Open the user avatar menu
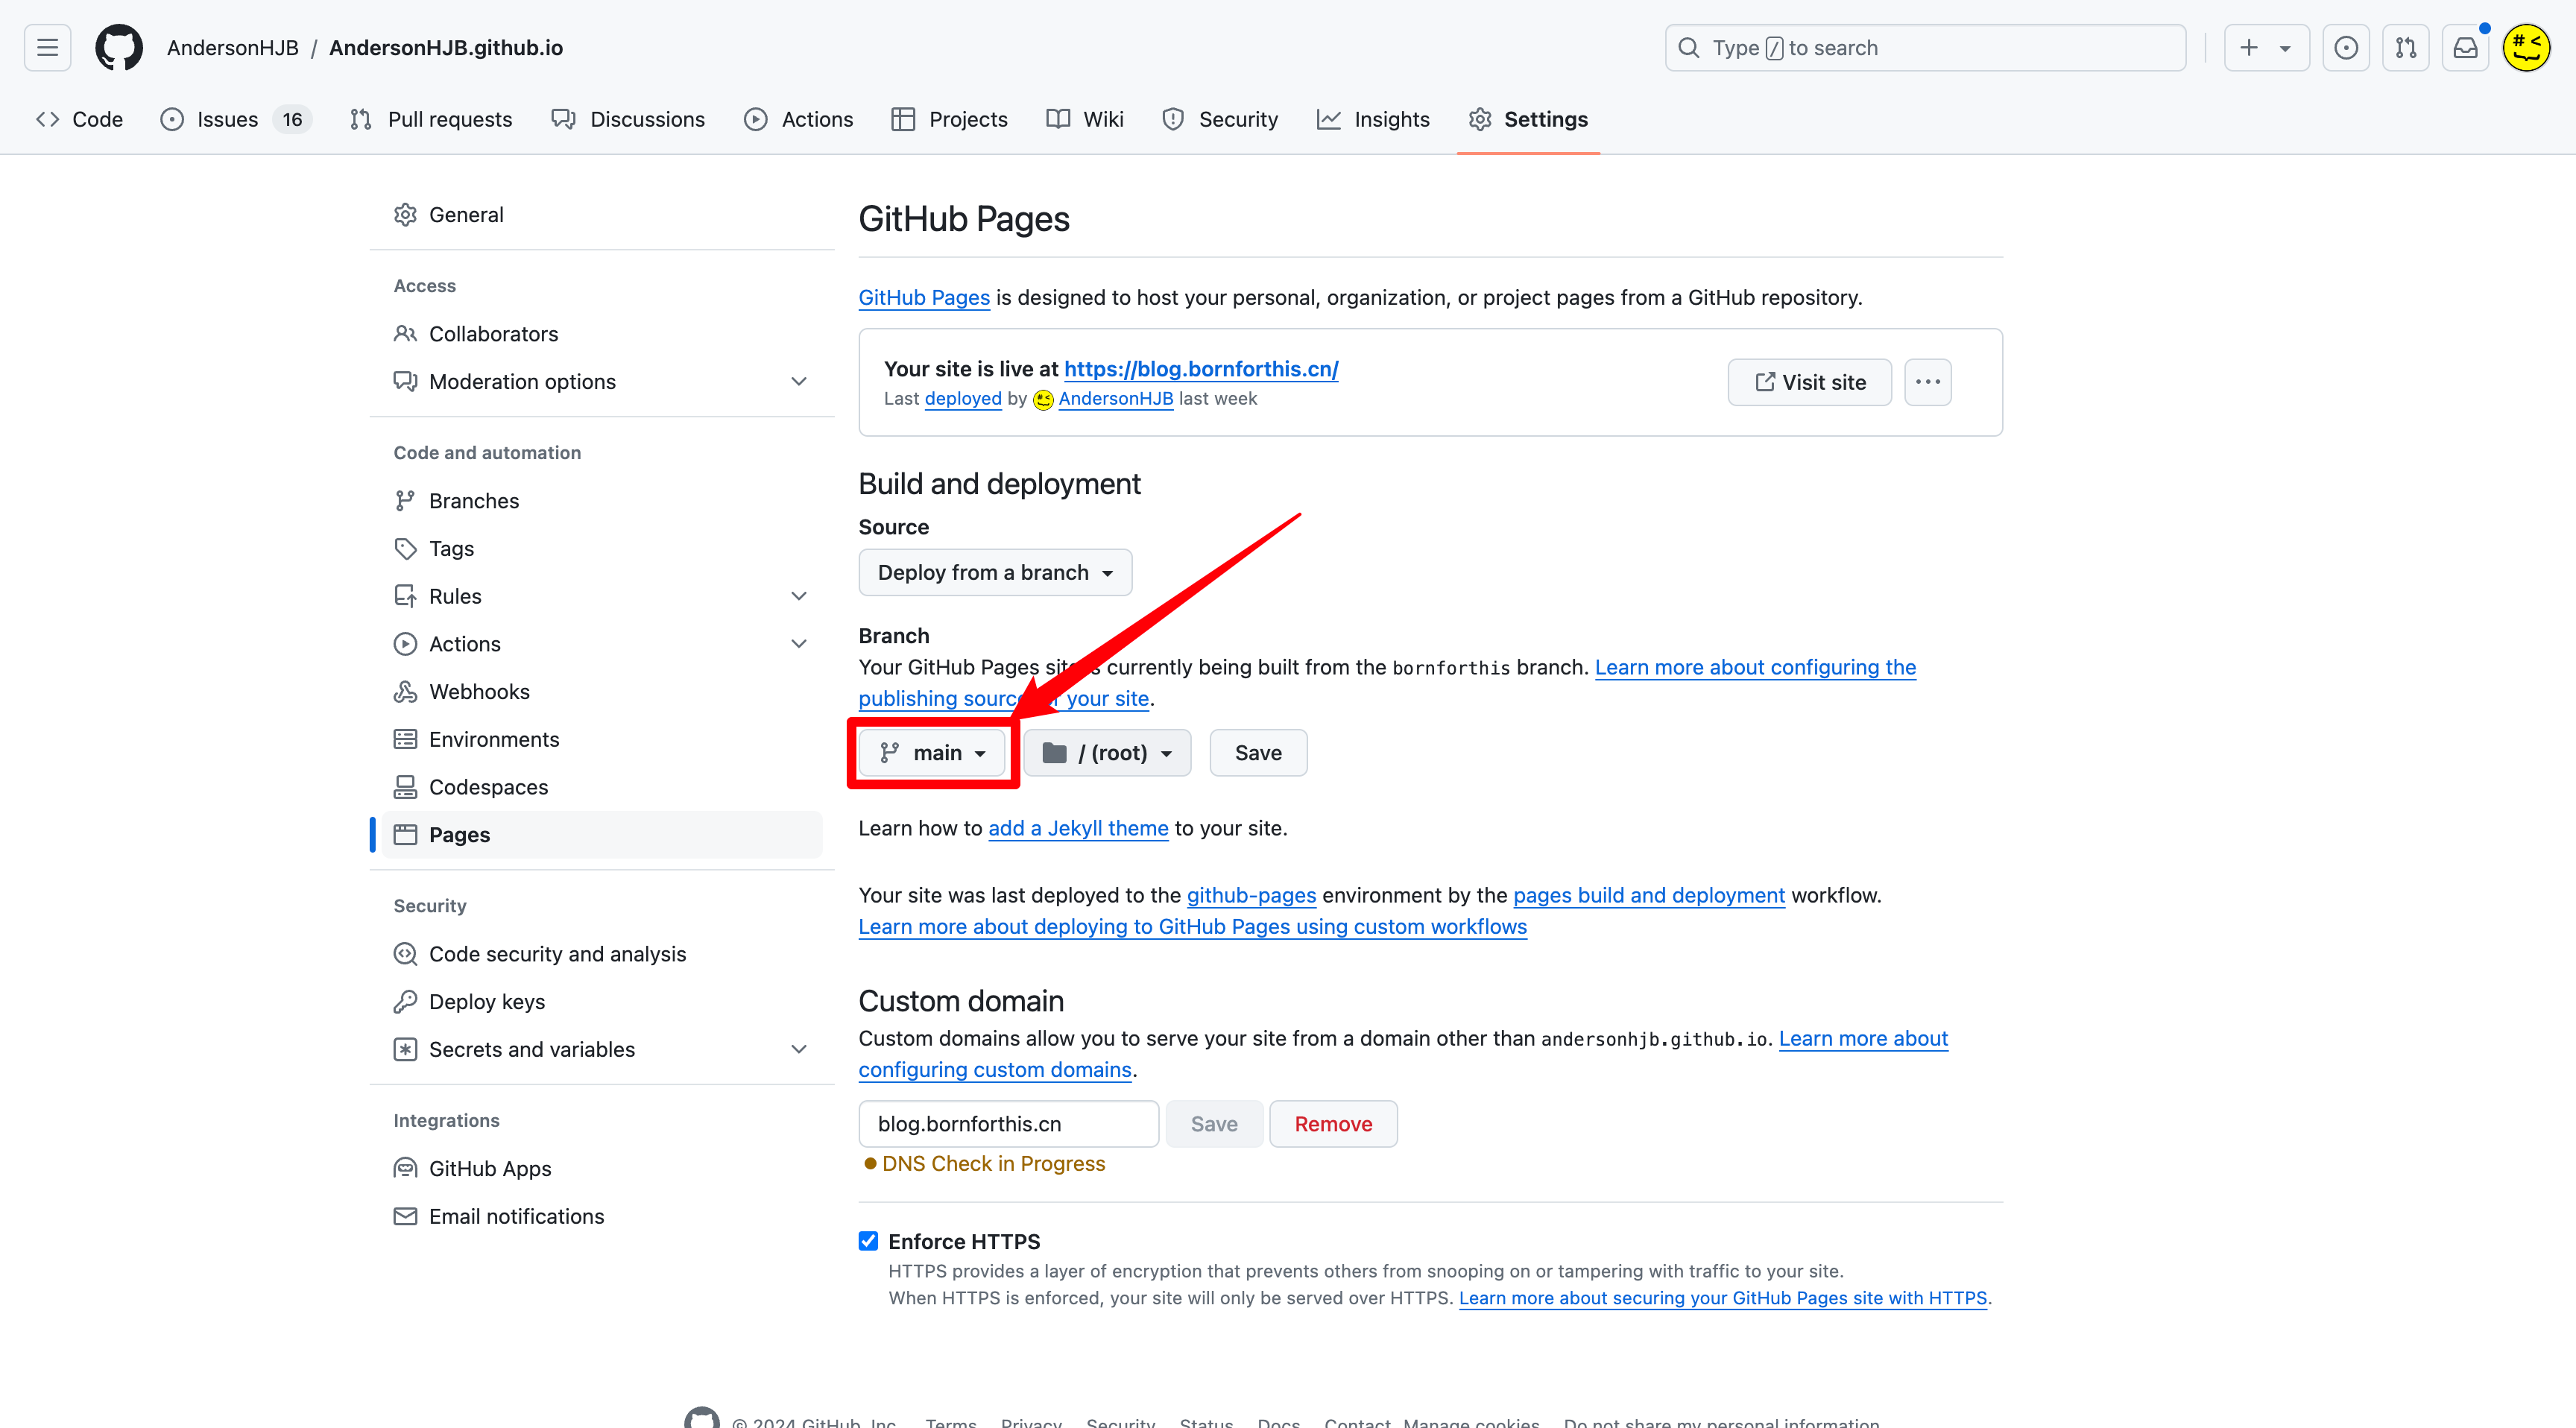 pos(2527,47)
